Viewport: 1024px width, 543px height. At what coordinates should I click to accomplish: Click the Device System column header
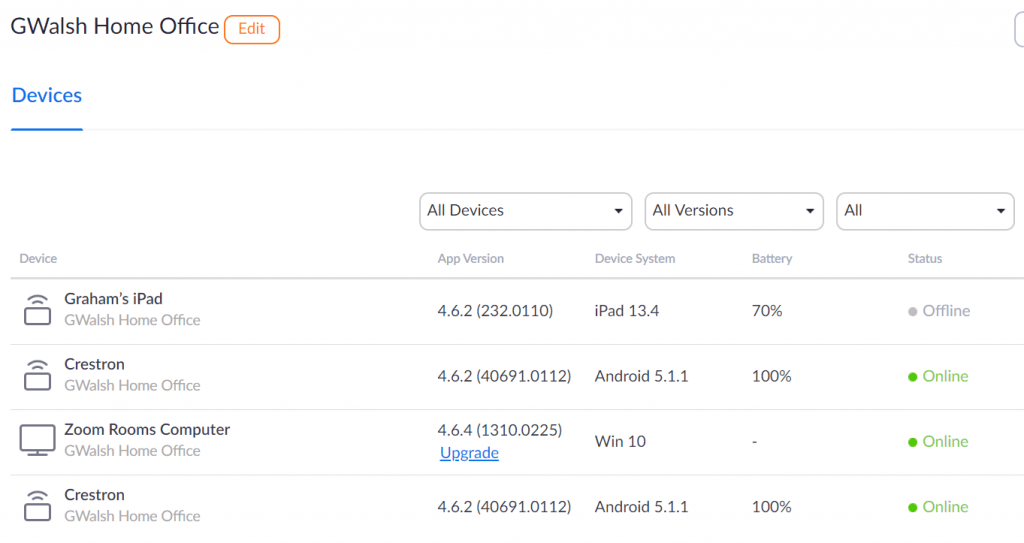635,259
